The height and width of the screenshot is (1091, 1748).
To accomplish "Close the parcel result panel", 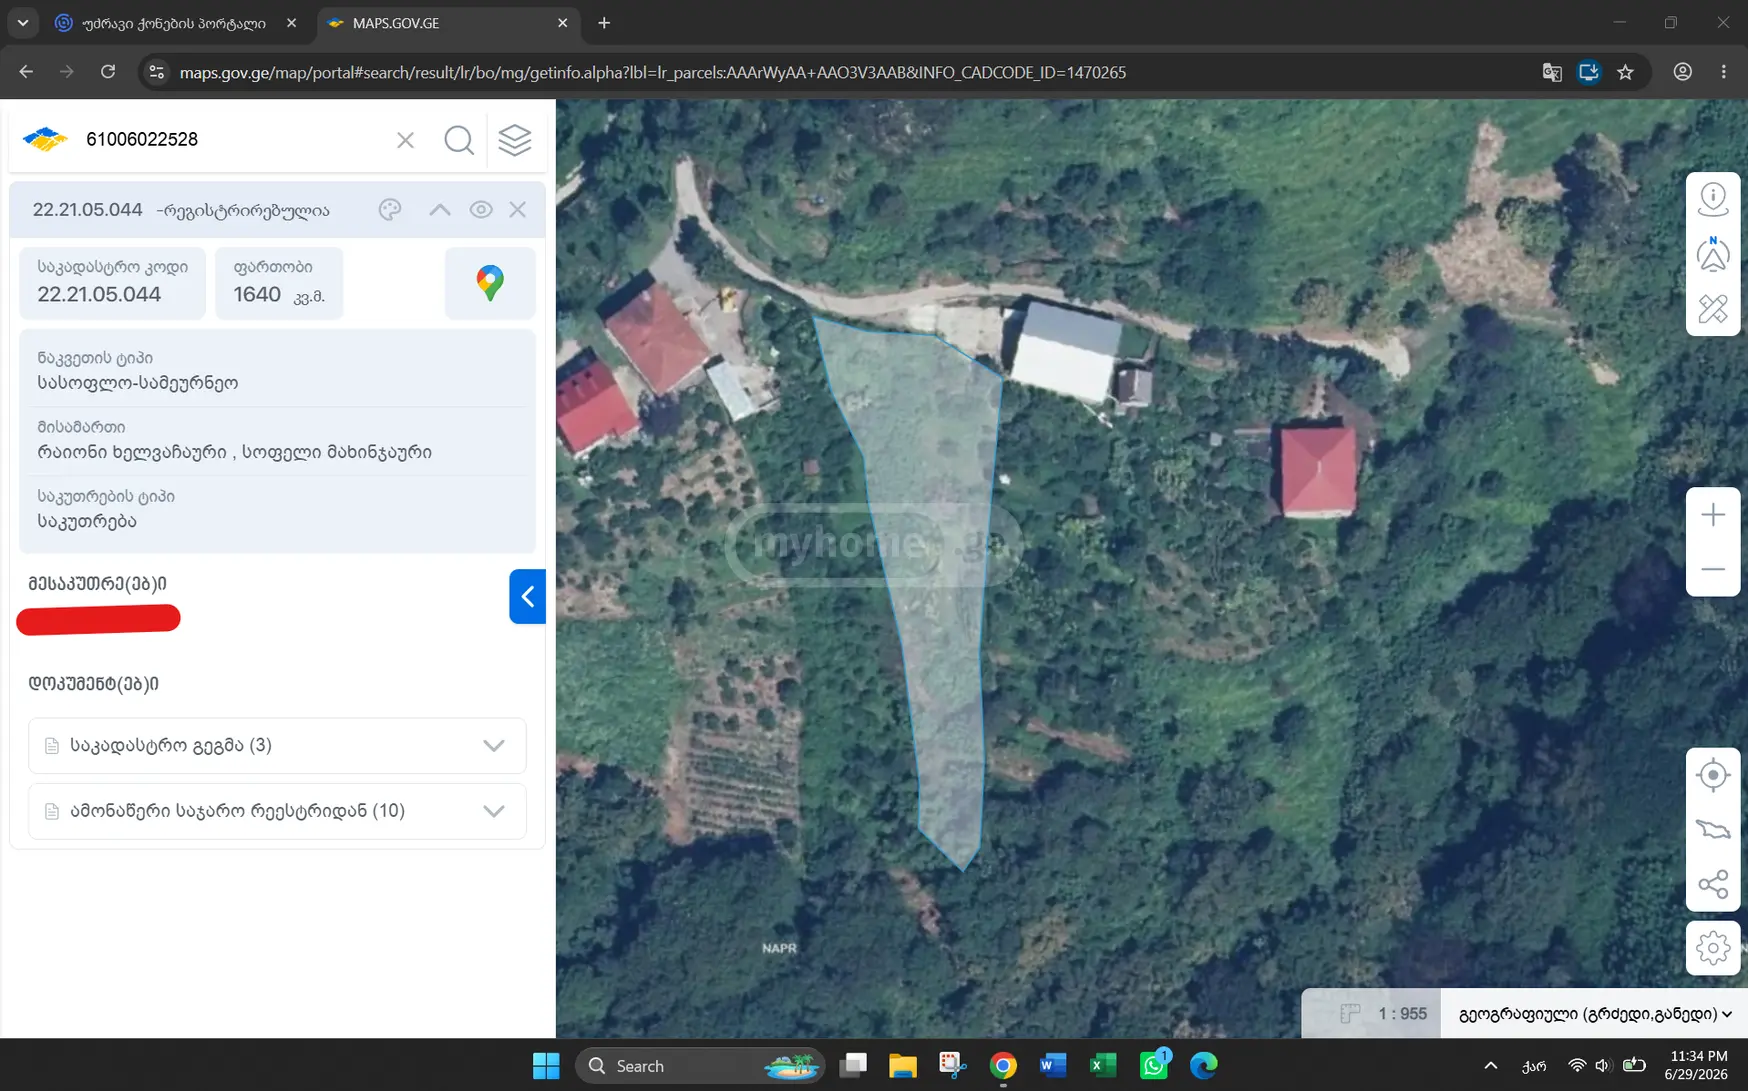I will [x=518, y=209].
